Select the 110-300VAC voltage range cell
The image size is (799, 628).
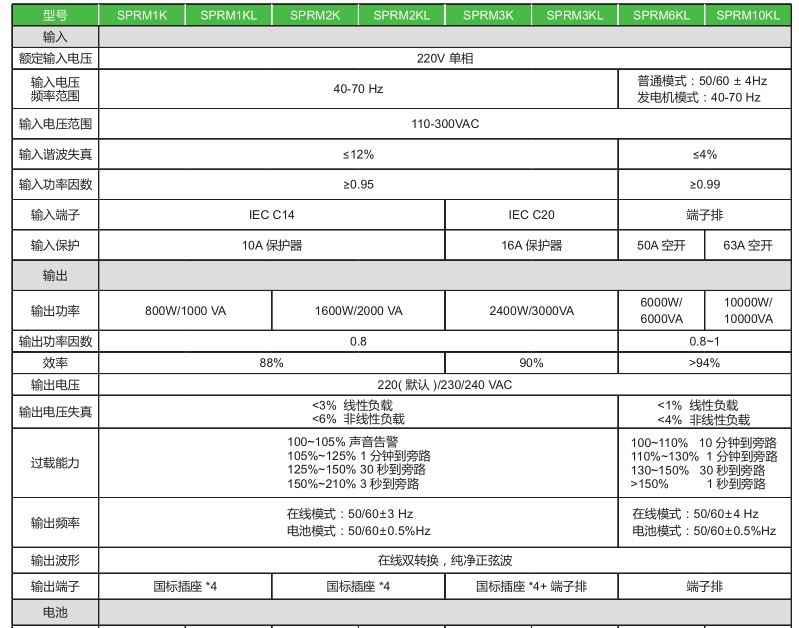click(x=445, y=125)
